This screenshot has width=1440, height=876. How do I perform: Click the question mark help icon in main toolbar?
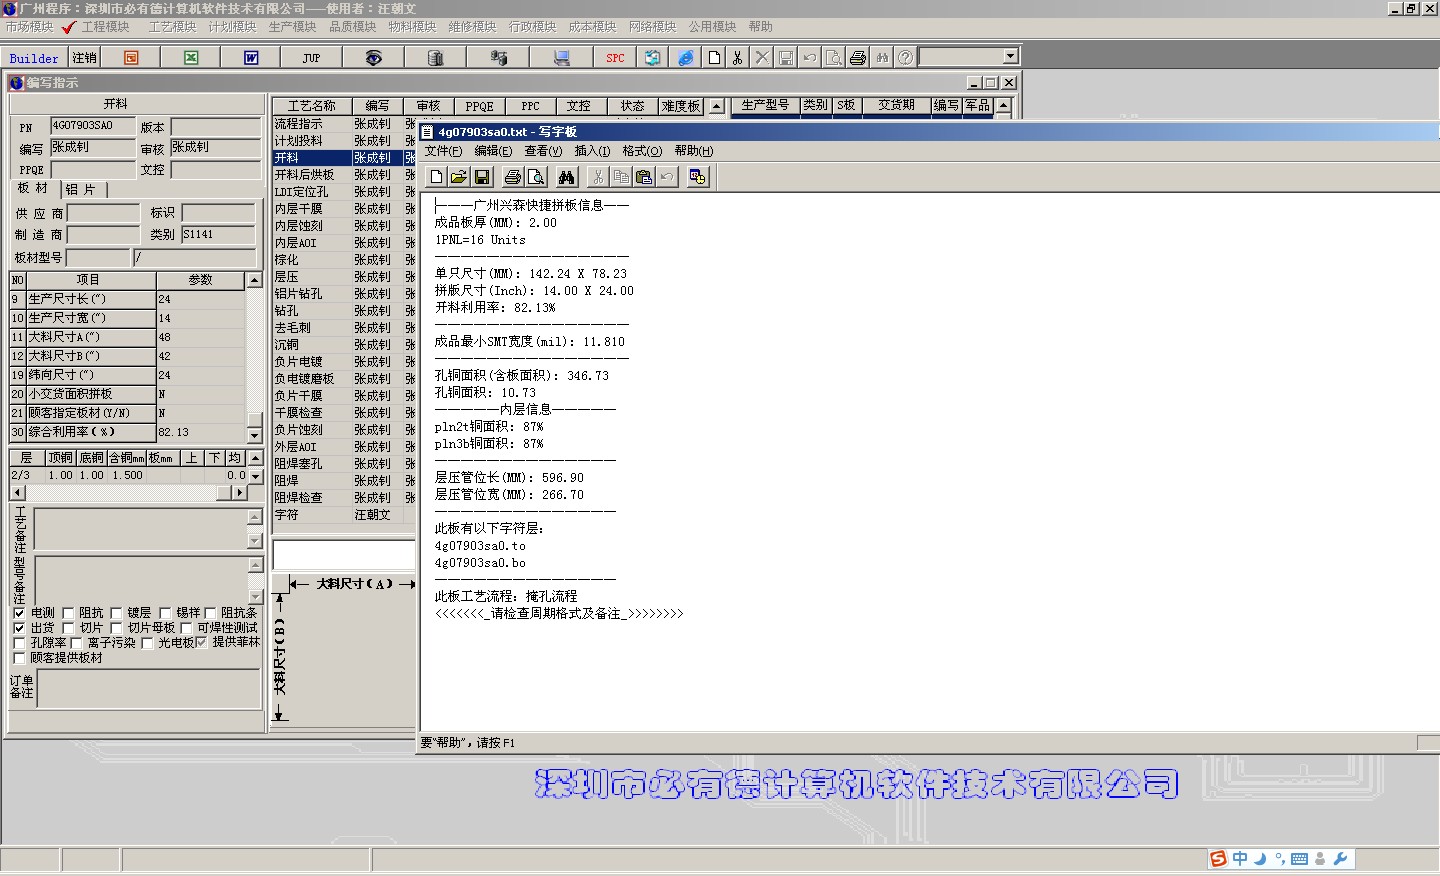pyautogui.click(x=905, y=58)
